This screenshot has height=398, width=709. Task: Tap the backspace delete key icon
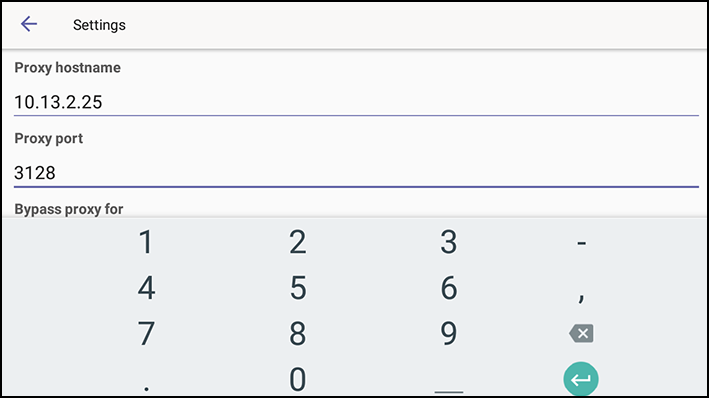[x=581, y=334]
